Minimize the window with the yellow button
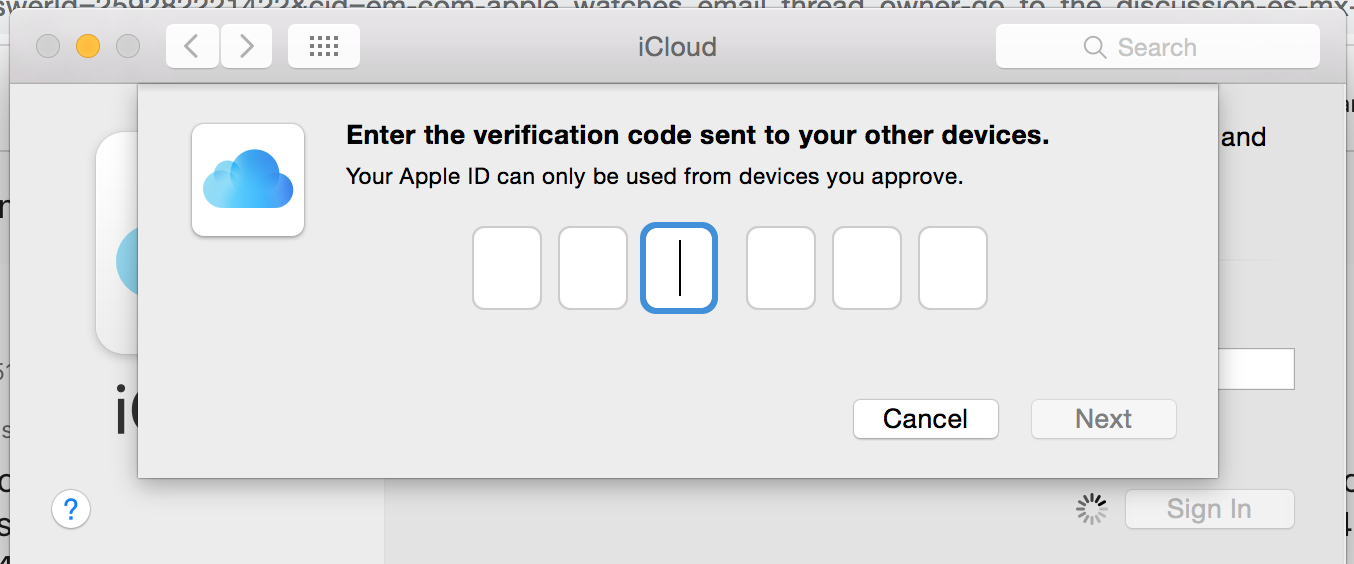This screenshot has width=1354, height=564. pyautogui.click(x=88, y=47)
